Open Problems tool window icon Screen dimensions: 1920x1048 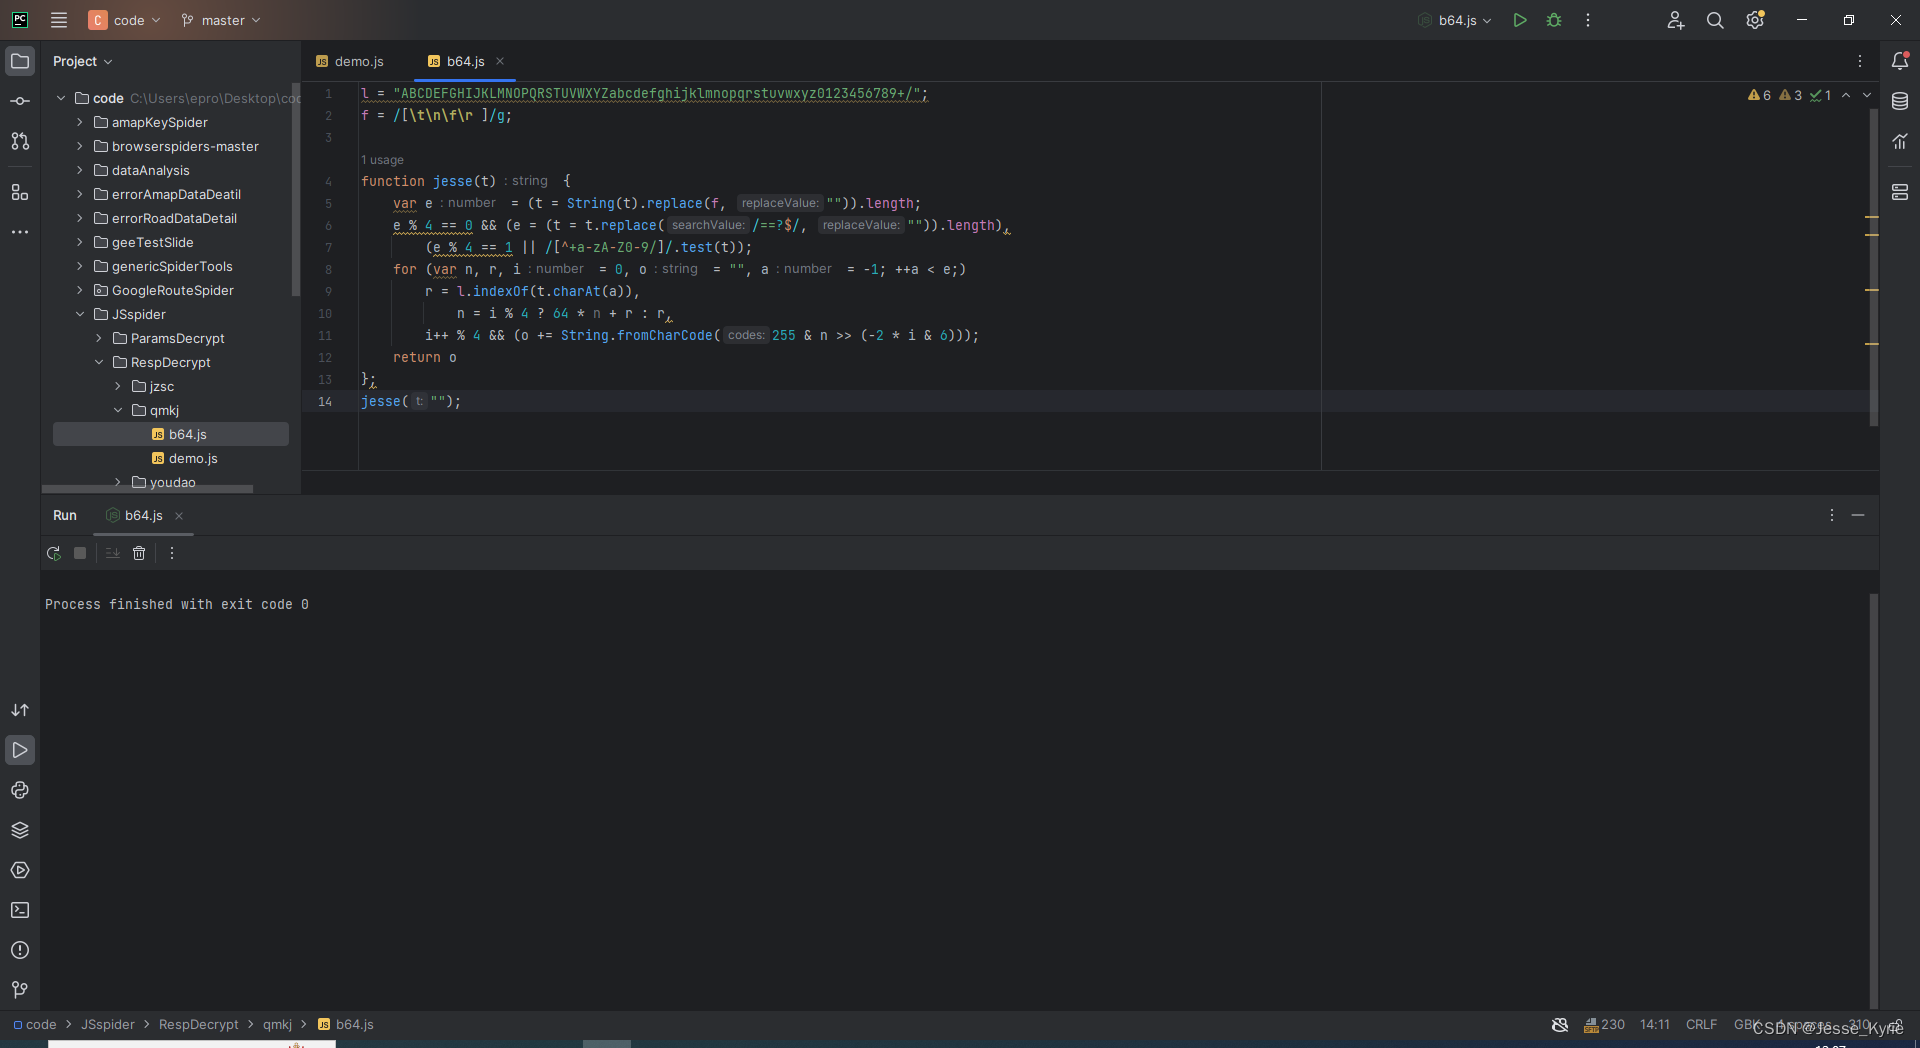pos(20,950)
